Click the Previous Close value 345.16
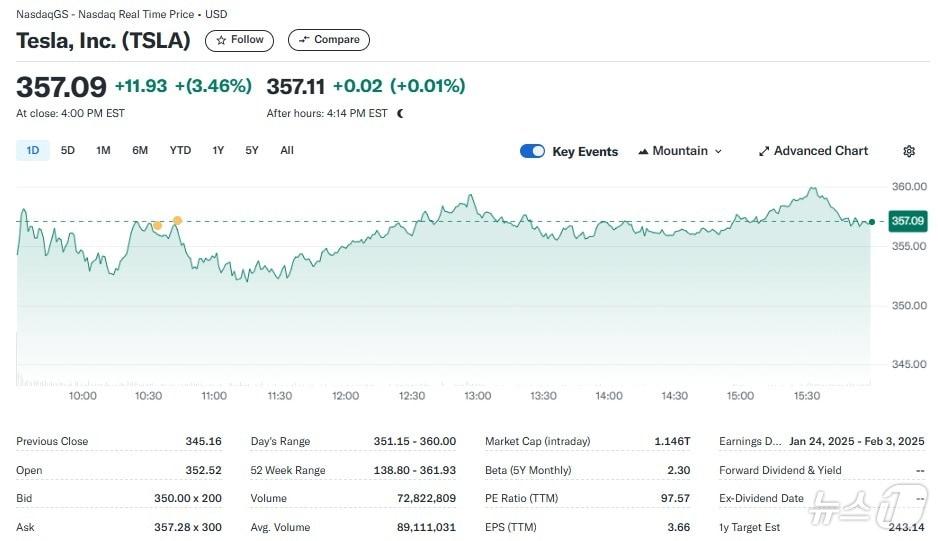The width and height of the screenshot is (938, 541). pyautogui.click(x=203, y=441)
